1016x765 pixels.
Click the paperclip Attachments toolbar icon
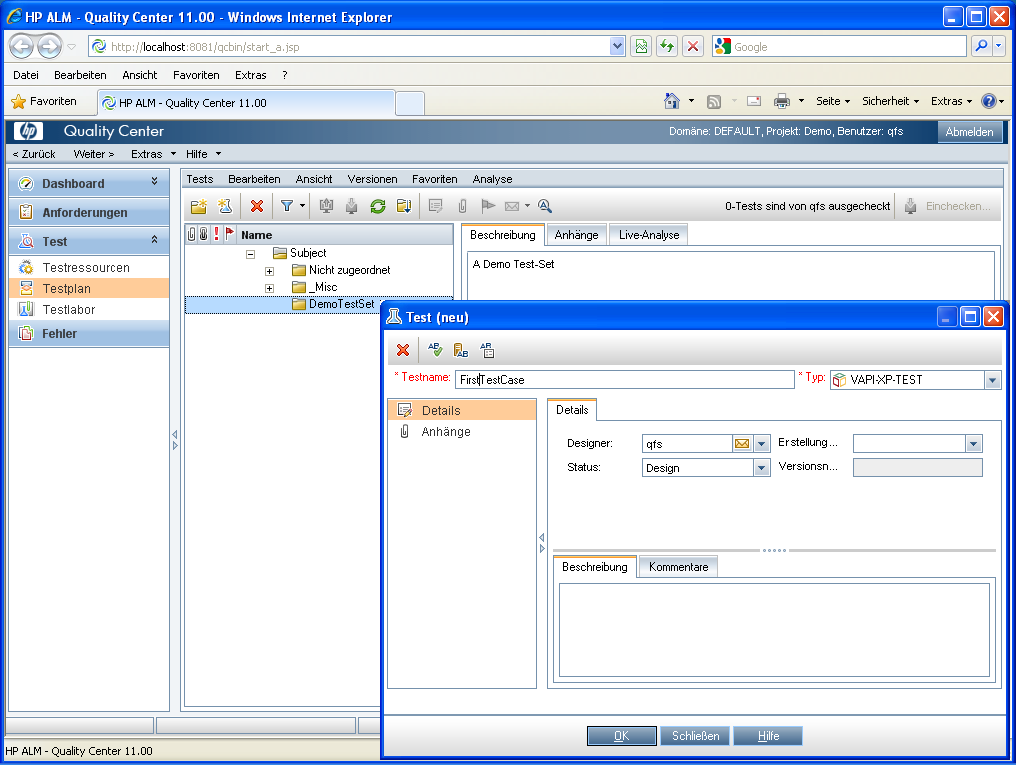coord(462,206)
